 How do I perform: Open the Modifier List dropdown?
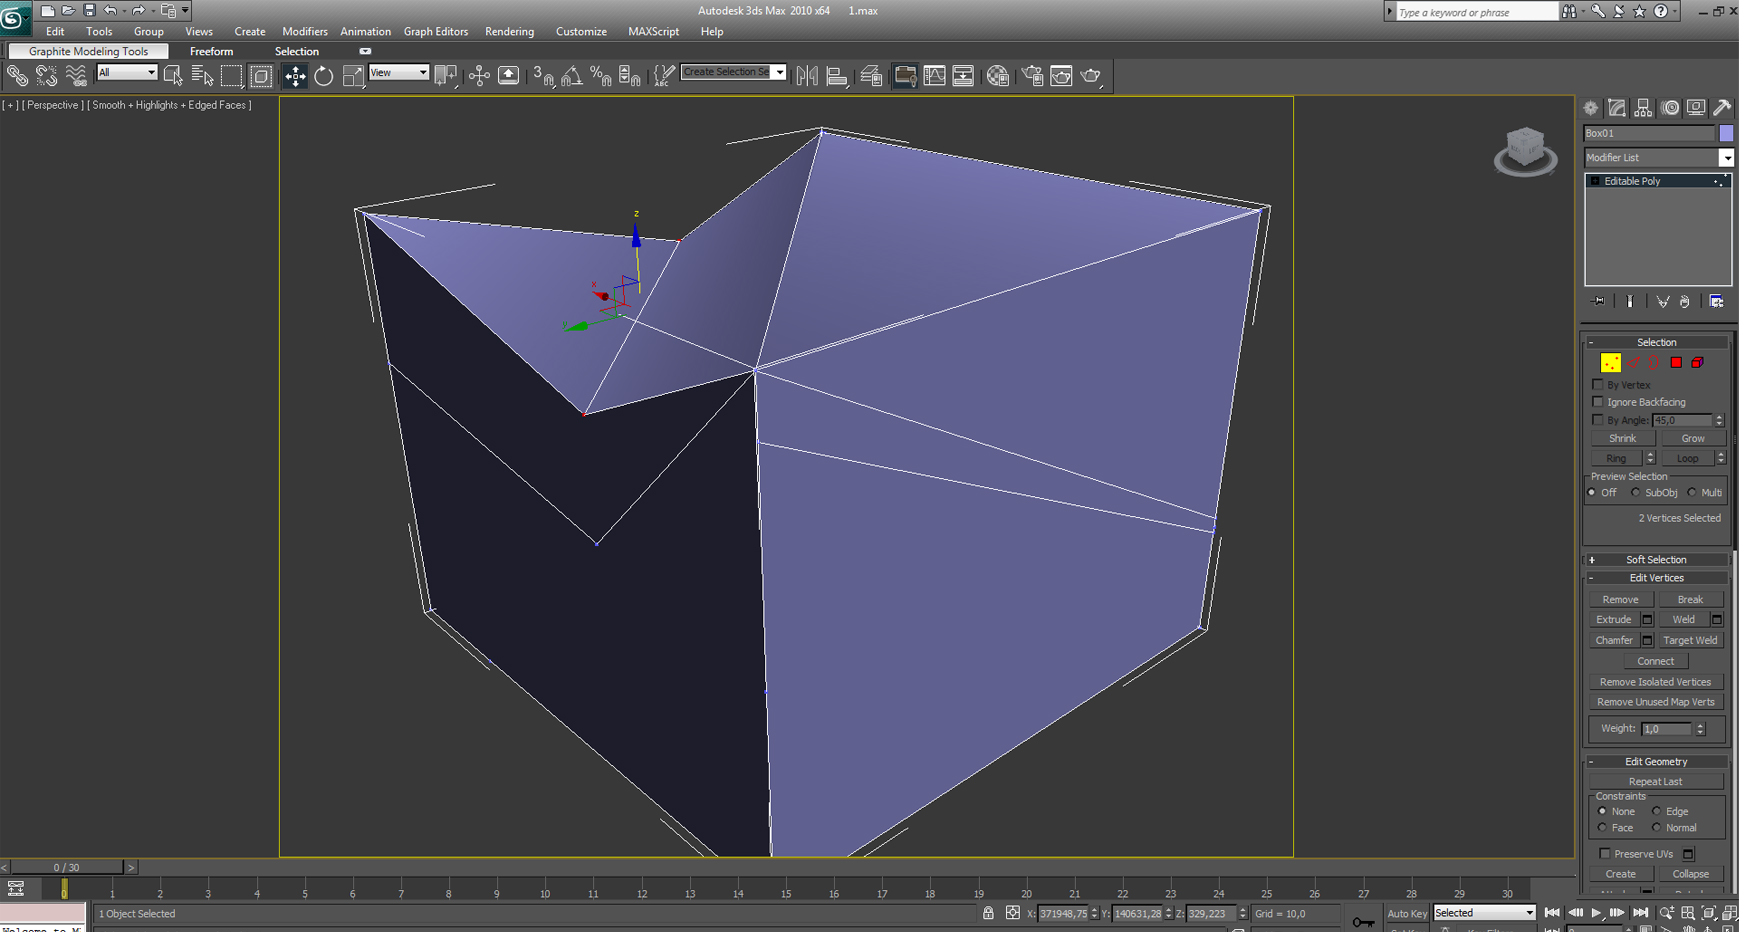pos(1659,158)
